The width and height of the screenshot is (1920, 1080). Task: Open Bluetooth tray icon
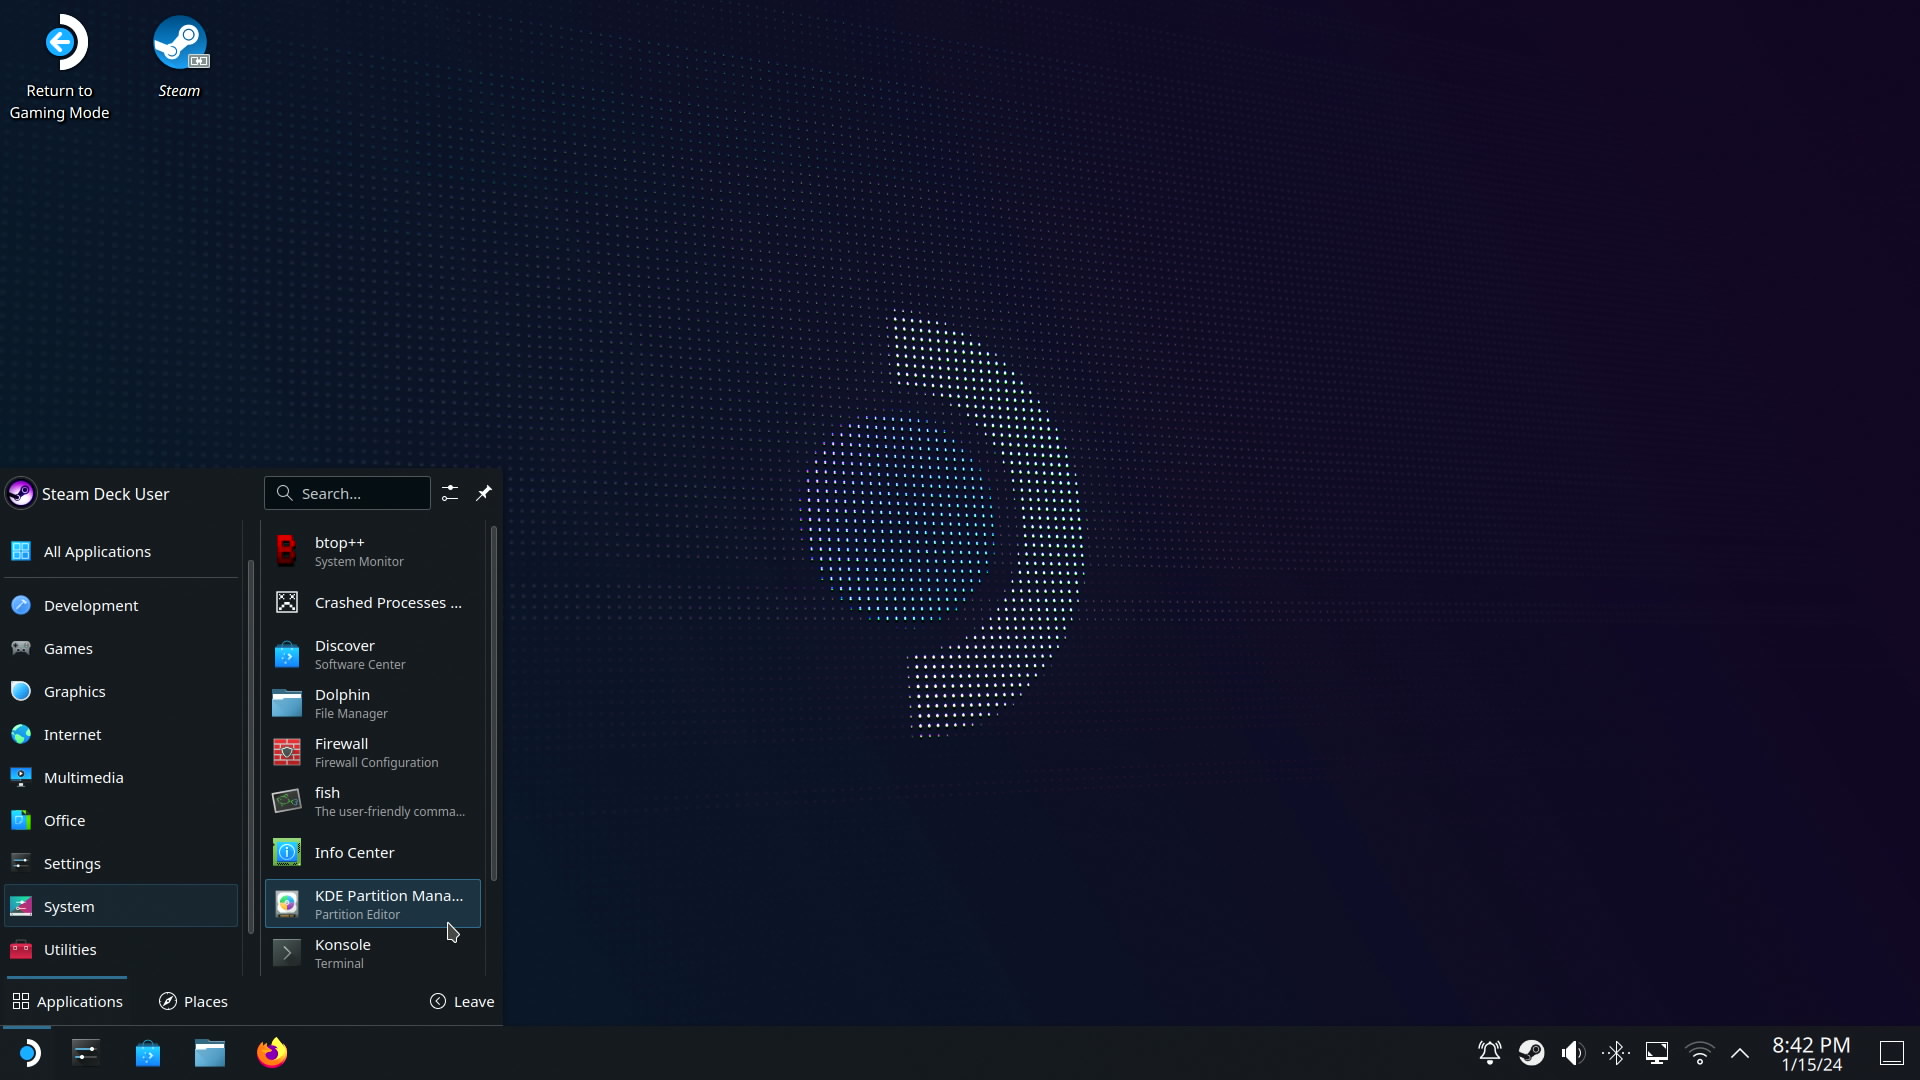click(1615, 1053)
